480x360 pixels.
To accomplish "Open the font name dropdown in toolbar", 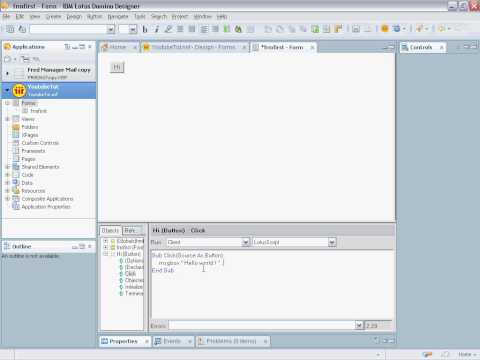I will click(111, 29).
